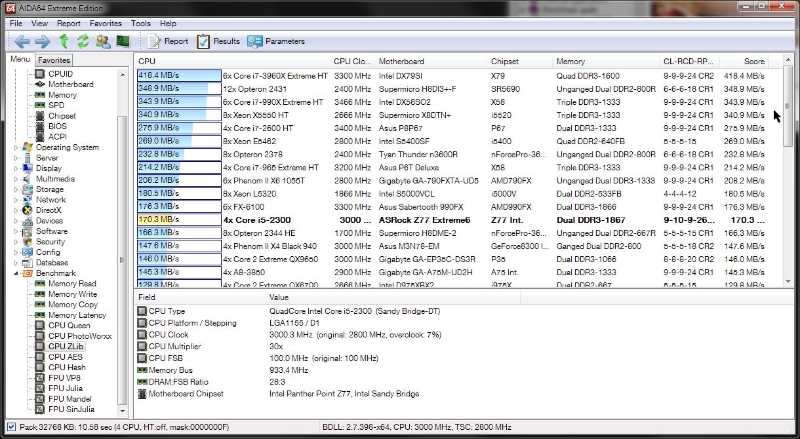Viewport: 800px width, 439px height.
Task: Sort by the Motherboard column header
Action: (431, 61)
